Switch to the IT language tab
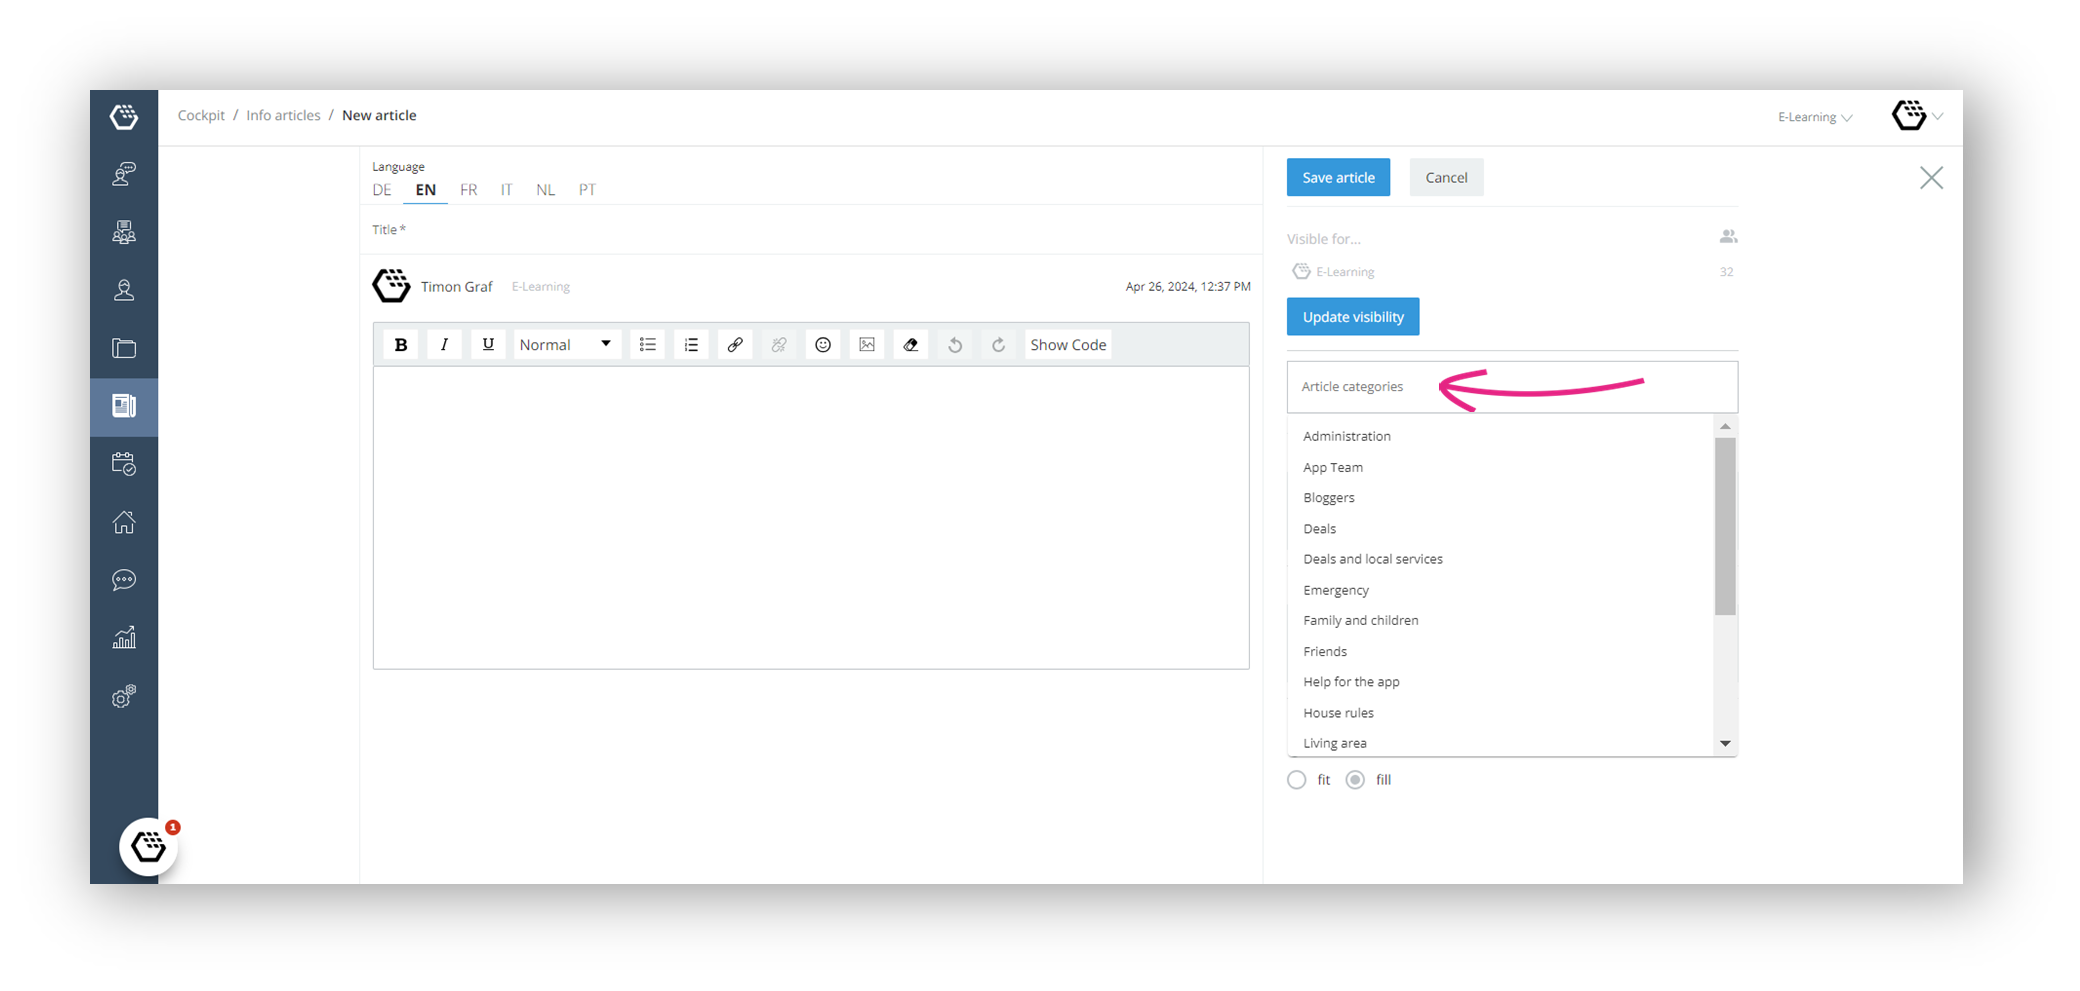The image size is (2080, 991). (x=507, y=190)
